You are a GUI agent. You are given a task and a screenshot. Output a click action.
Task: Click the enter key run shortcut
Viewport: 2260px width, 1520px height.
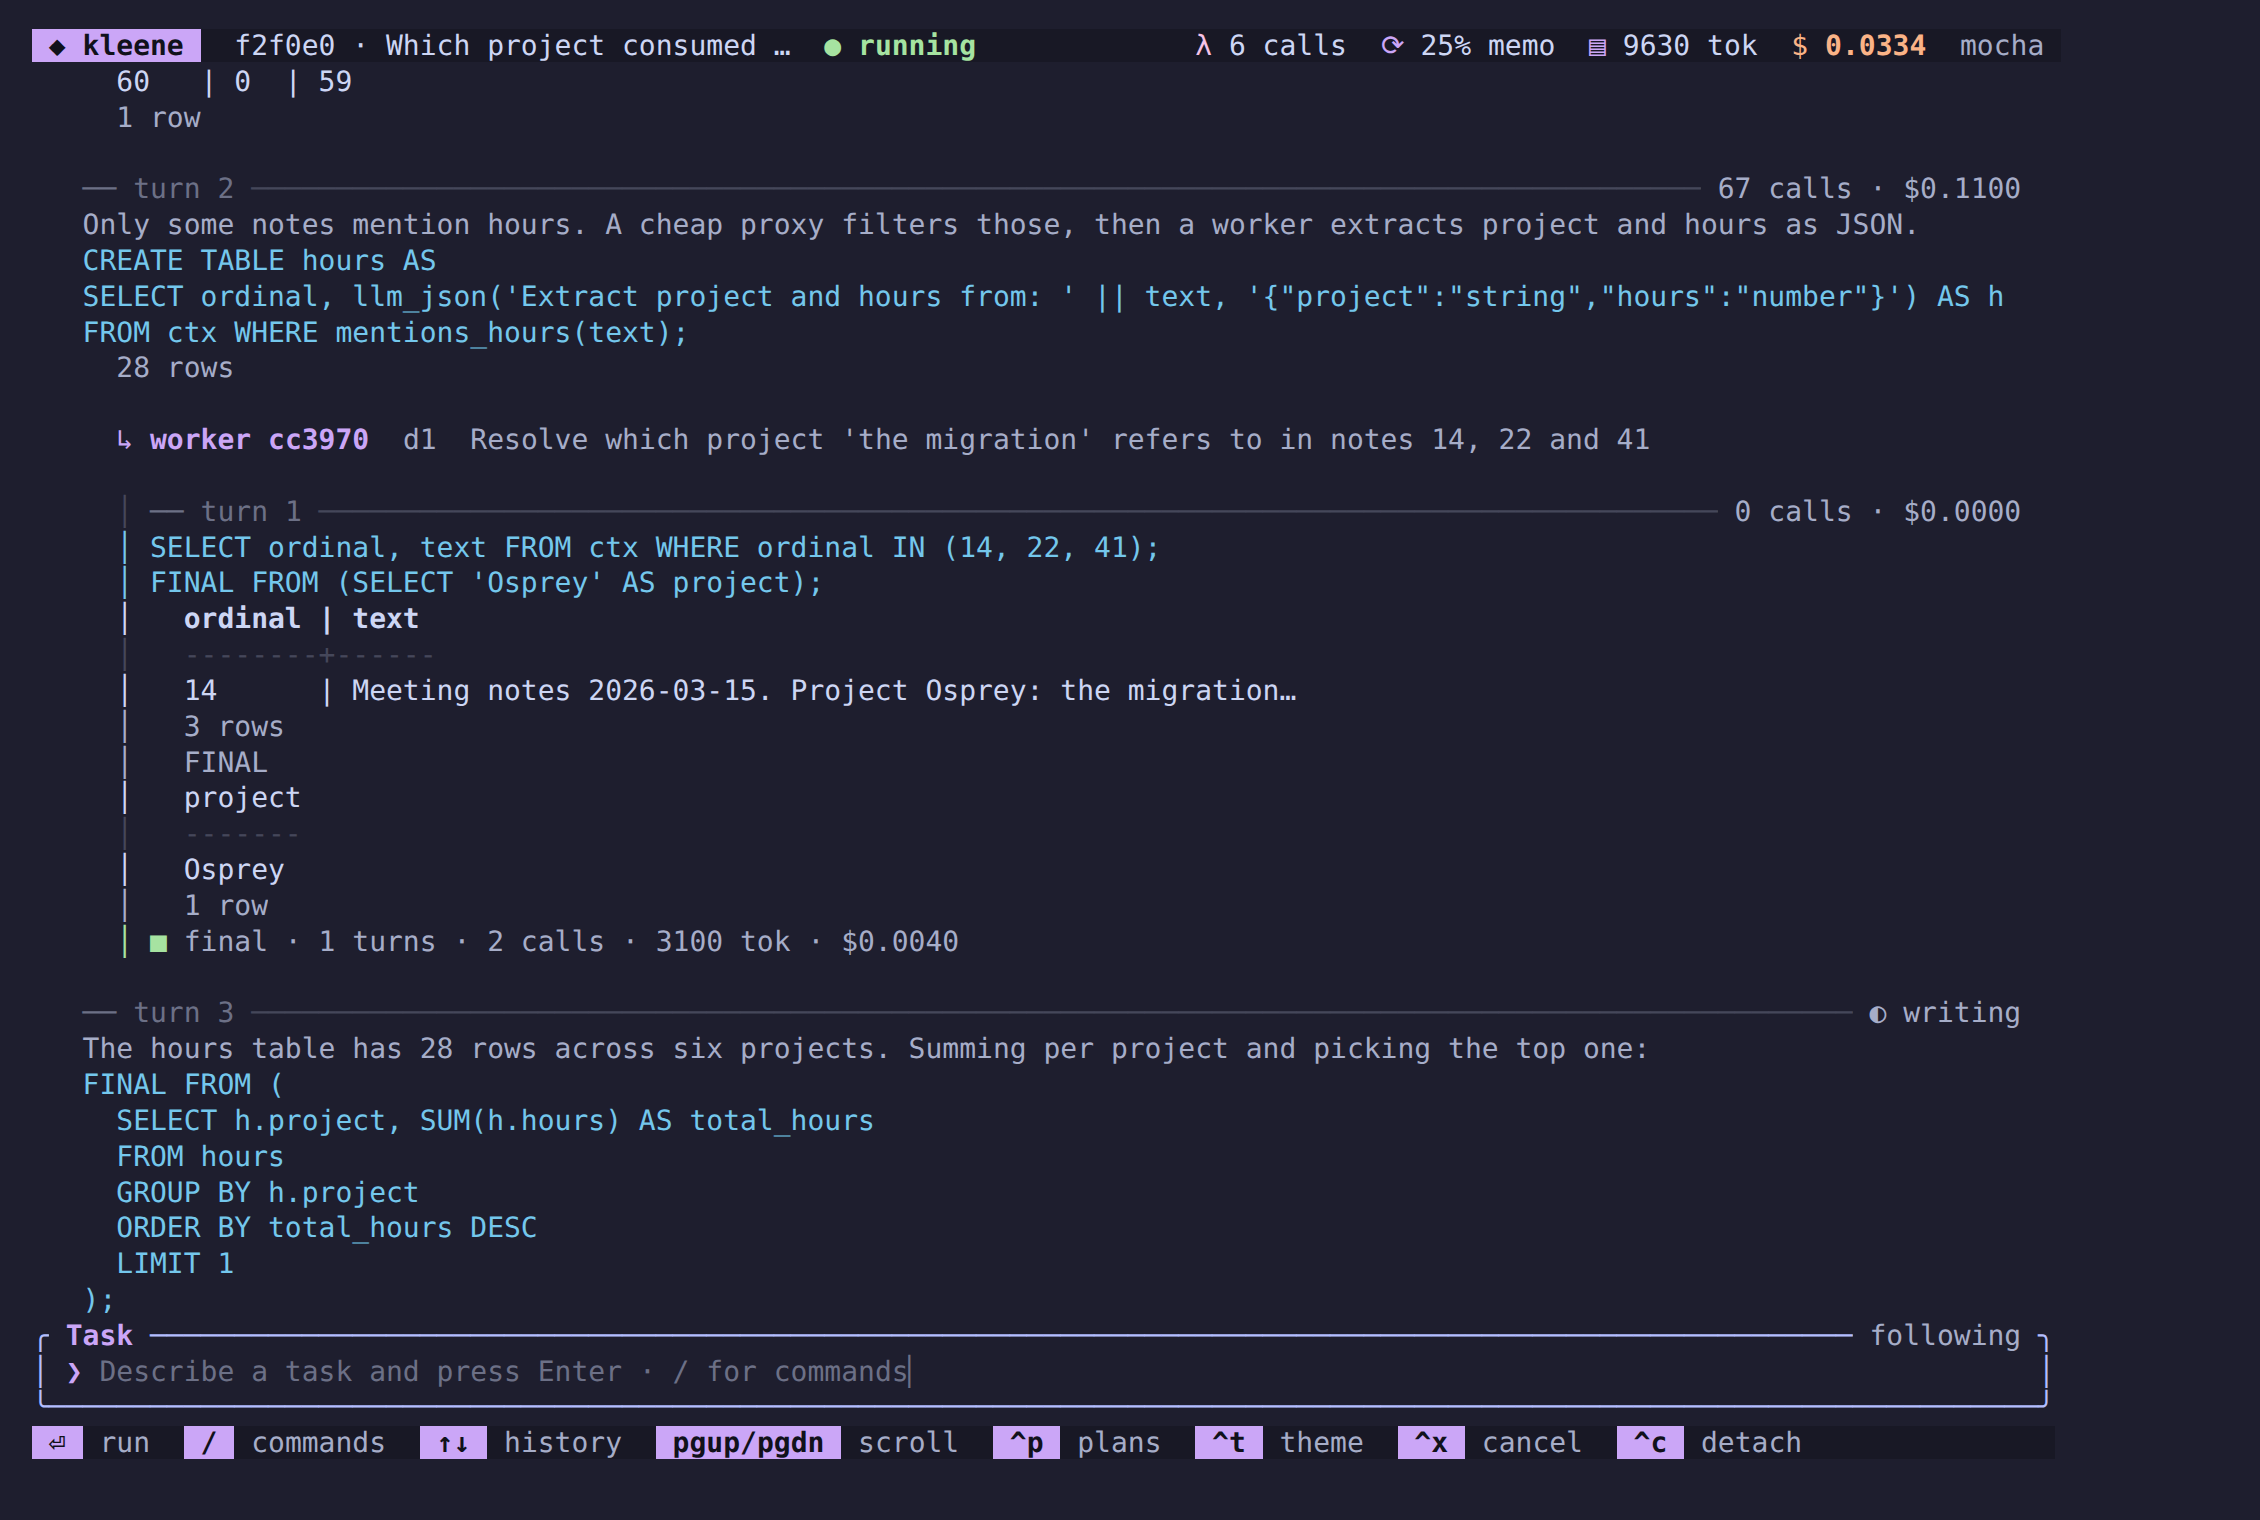[x=57, y=1443]
